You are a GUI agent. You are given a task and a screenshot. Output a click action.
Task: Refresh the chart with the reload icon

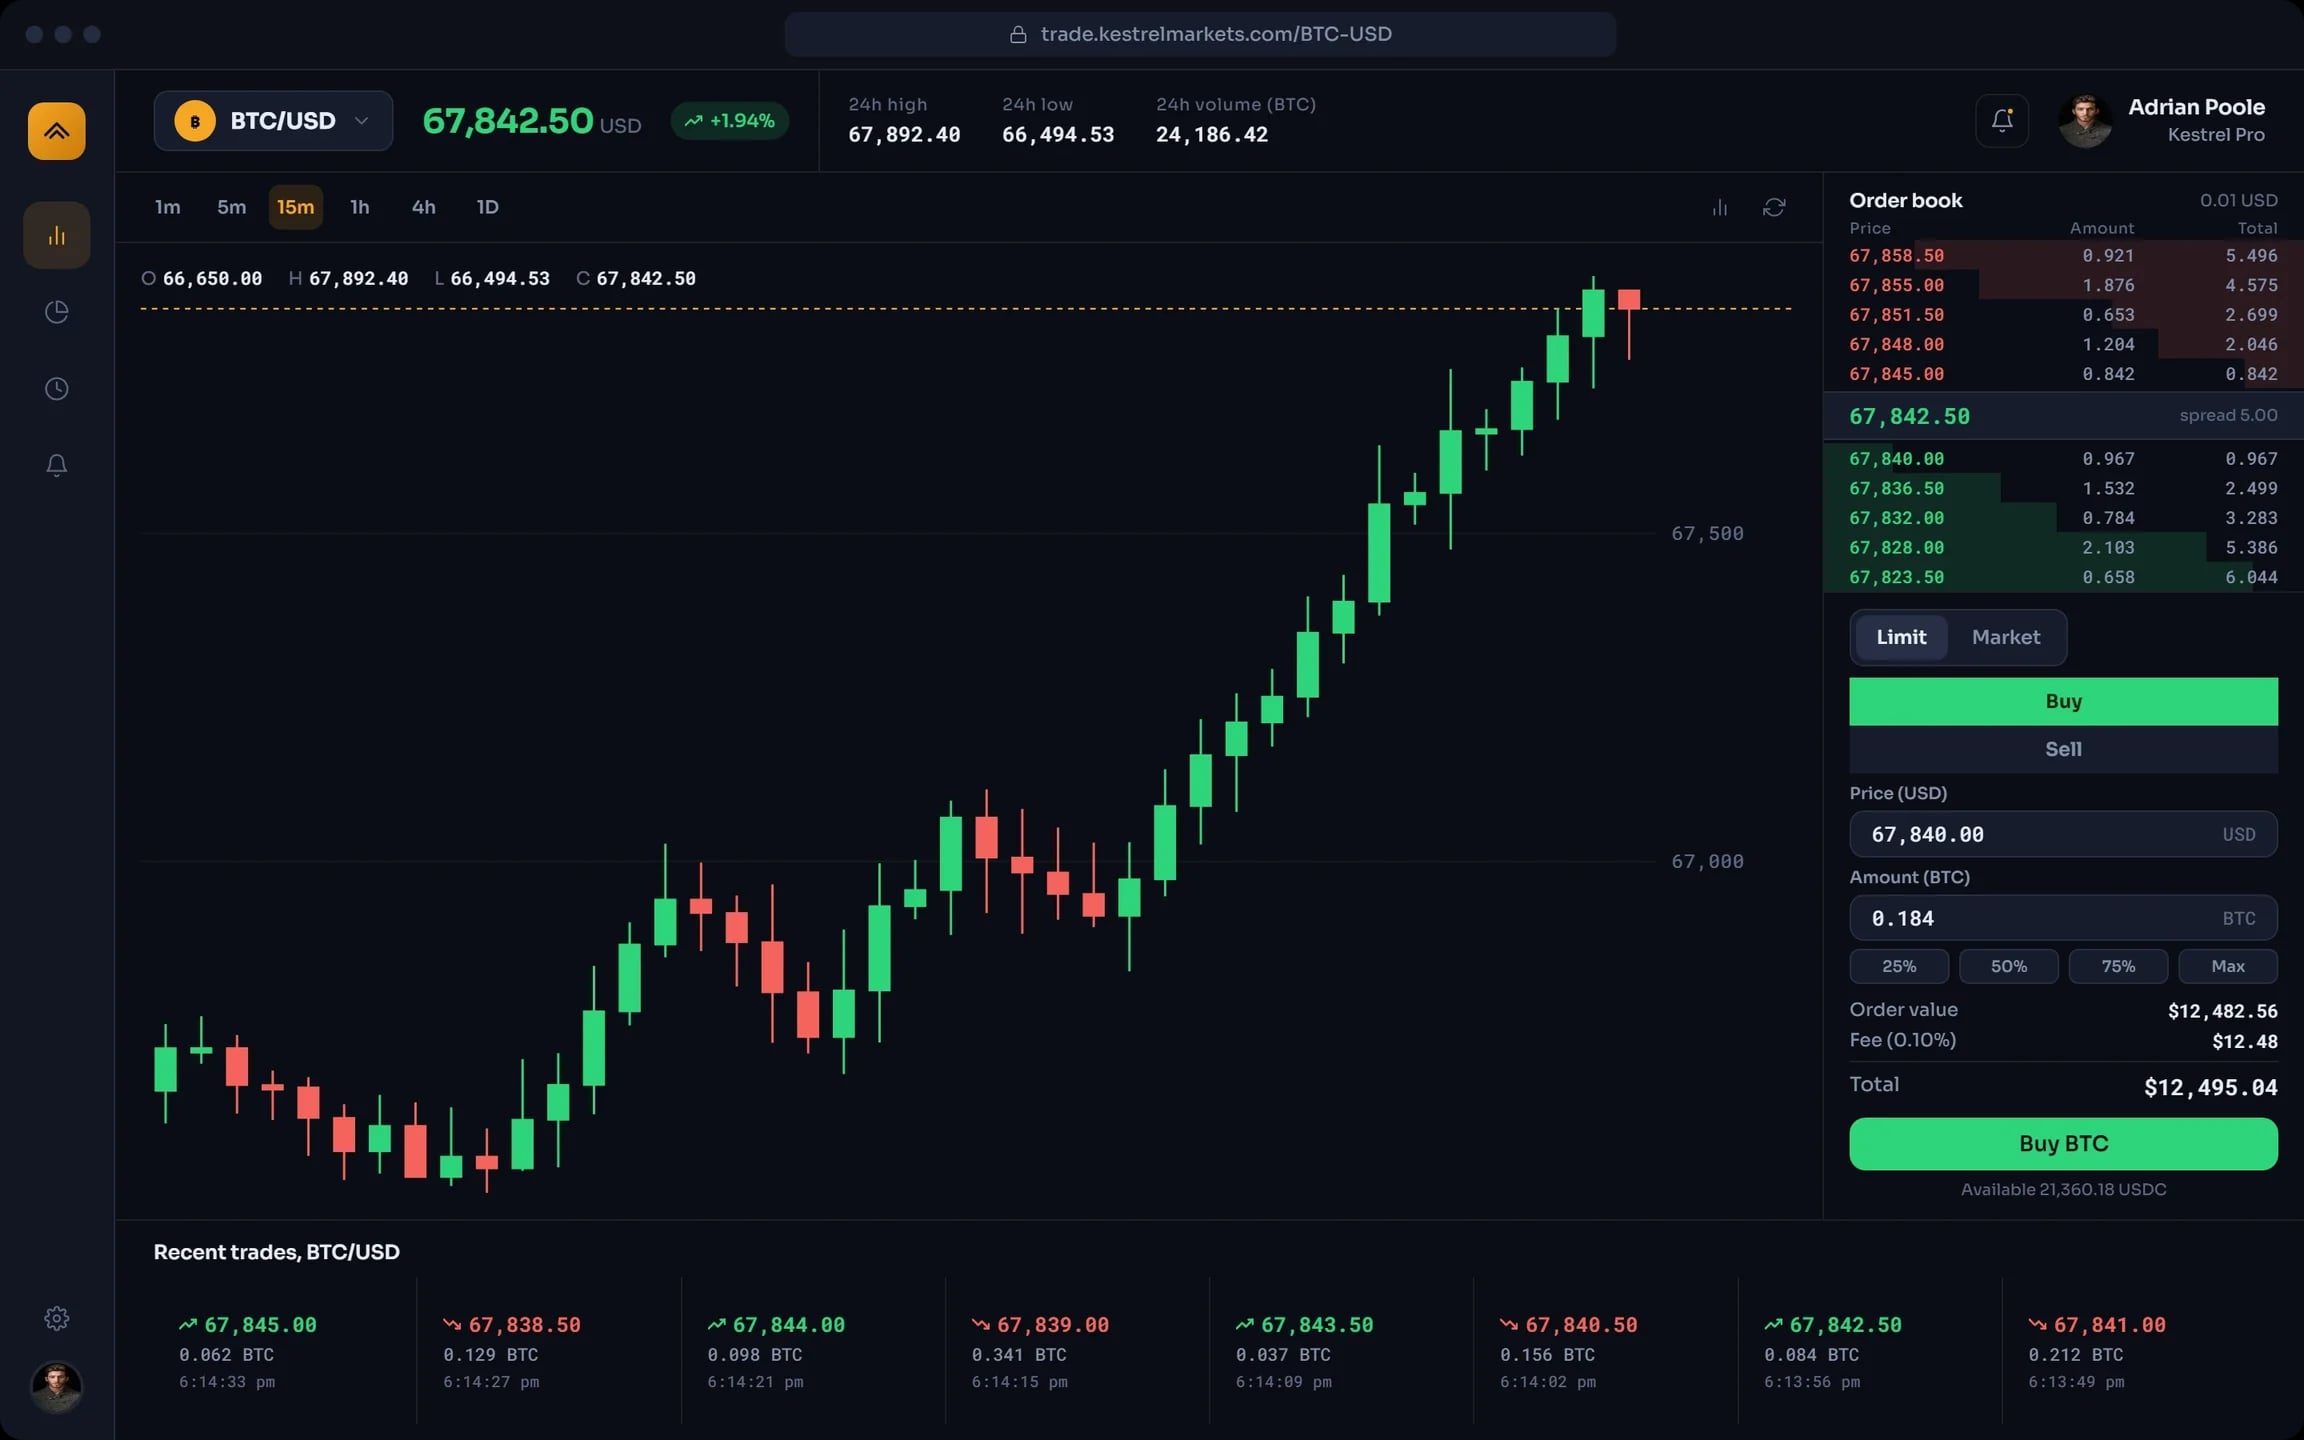point(1774,208)
